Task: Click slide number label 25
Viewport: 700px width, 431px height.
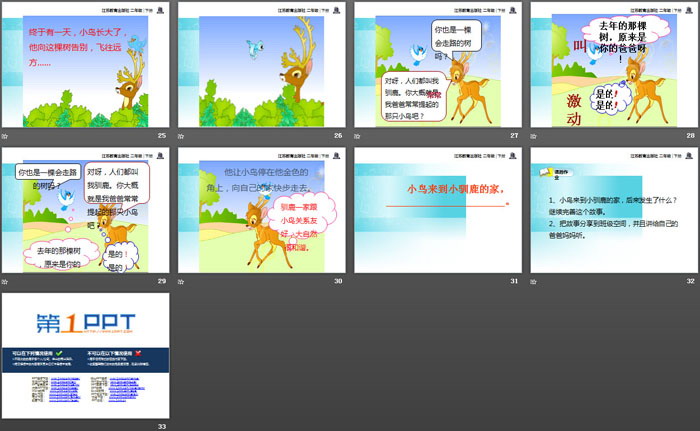Action: click(x=162, y=135)
